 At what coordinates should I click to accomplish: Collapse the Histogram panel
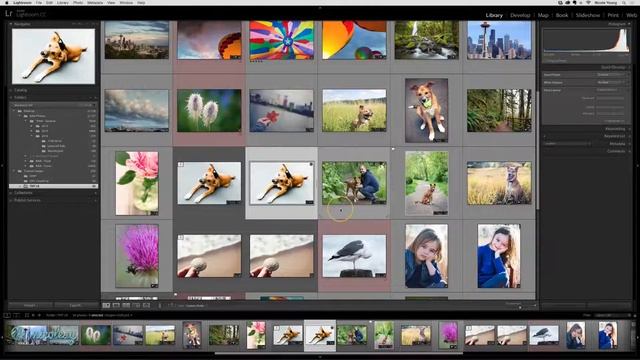[x=629, y=24]
